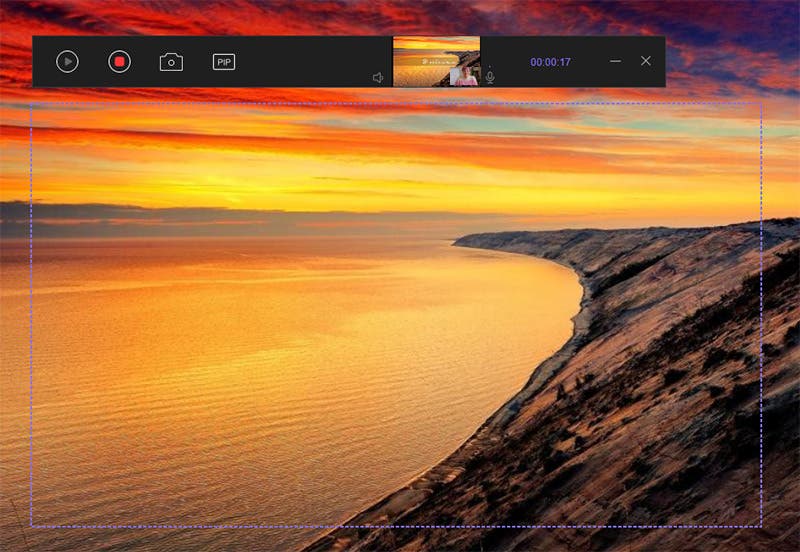
Task: Take a screenshot with camera icon
Action: 171,62
